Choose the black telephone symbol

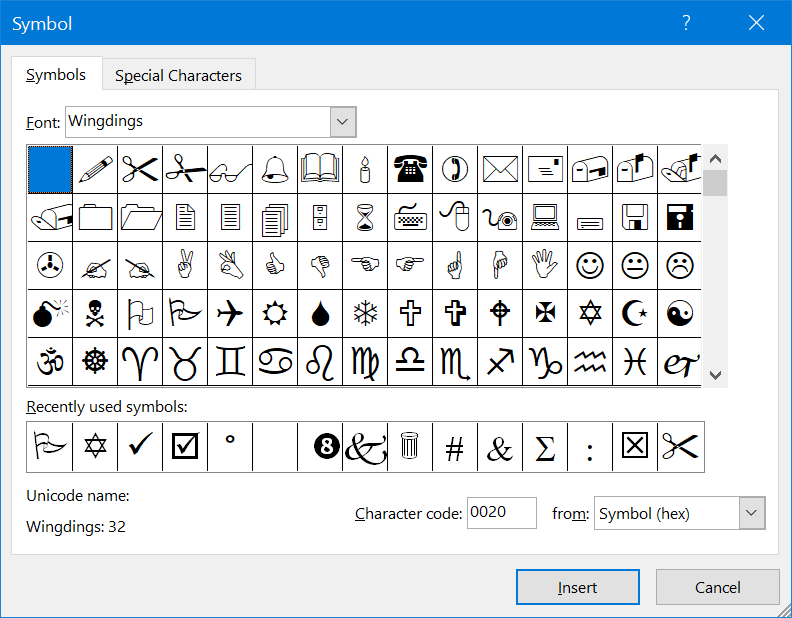pos(410,169)
